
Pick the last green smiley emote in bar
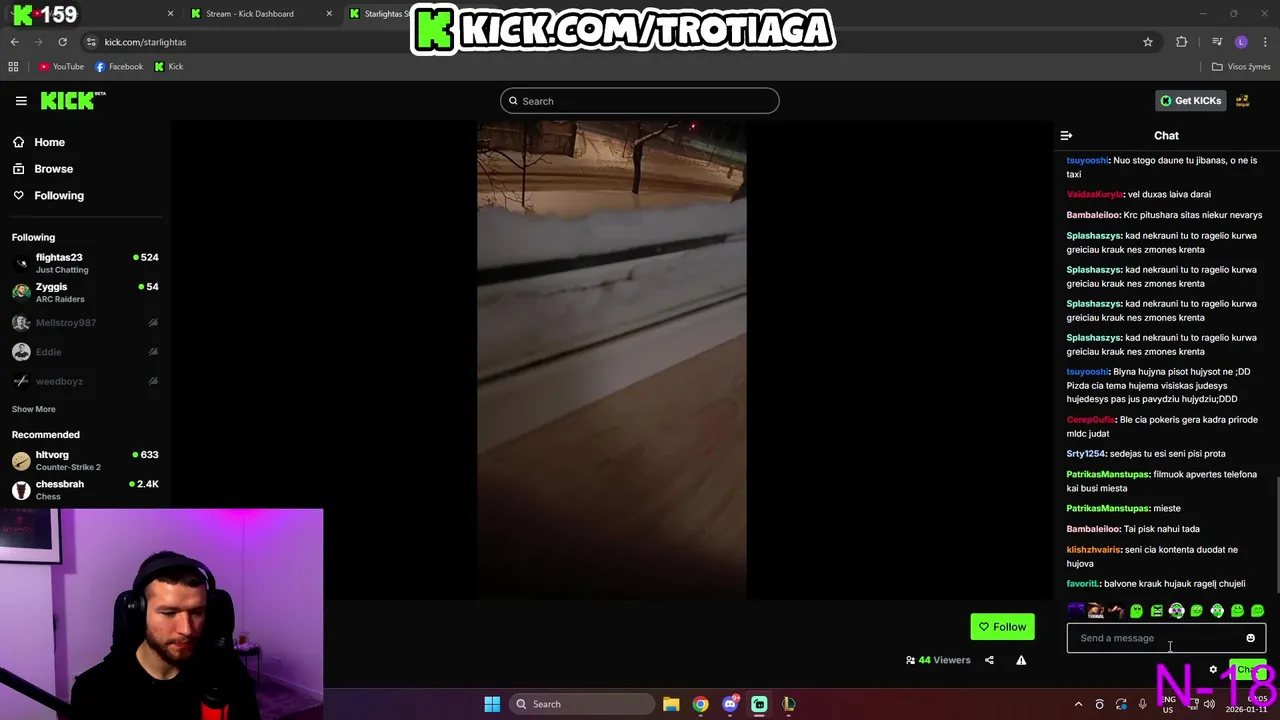pos(1257,610)
